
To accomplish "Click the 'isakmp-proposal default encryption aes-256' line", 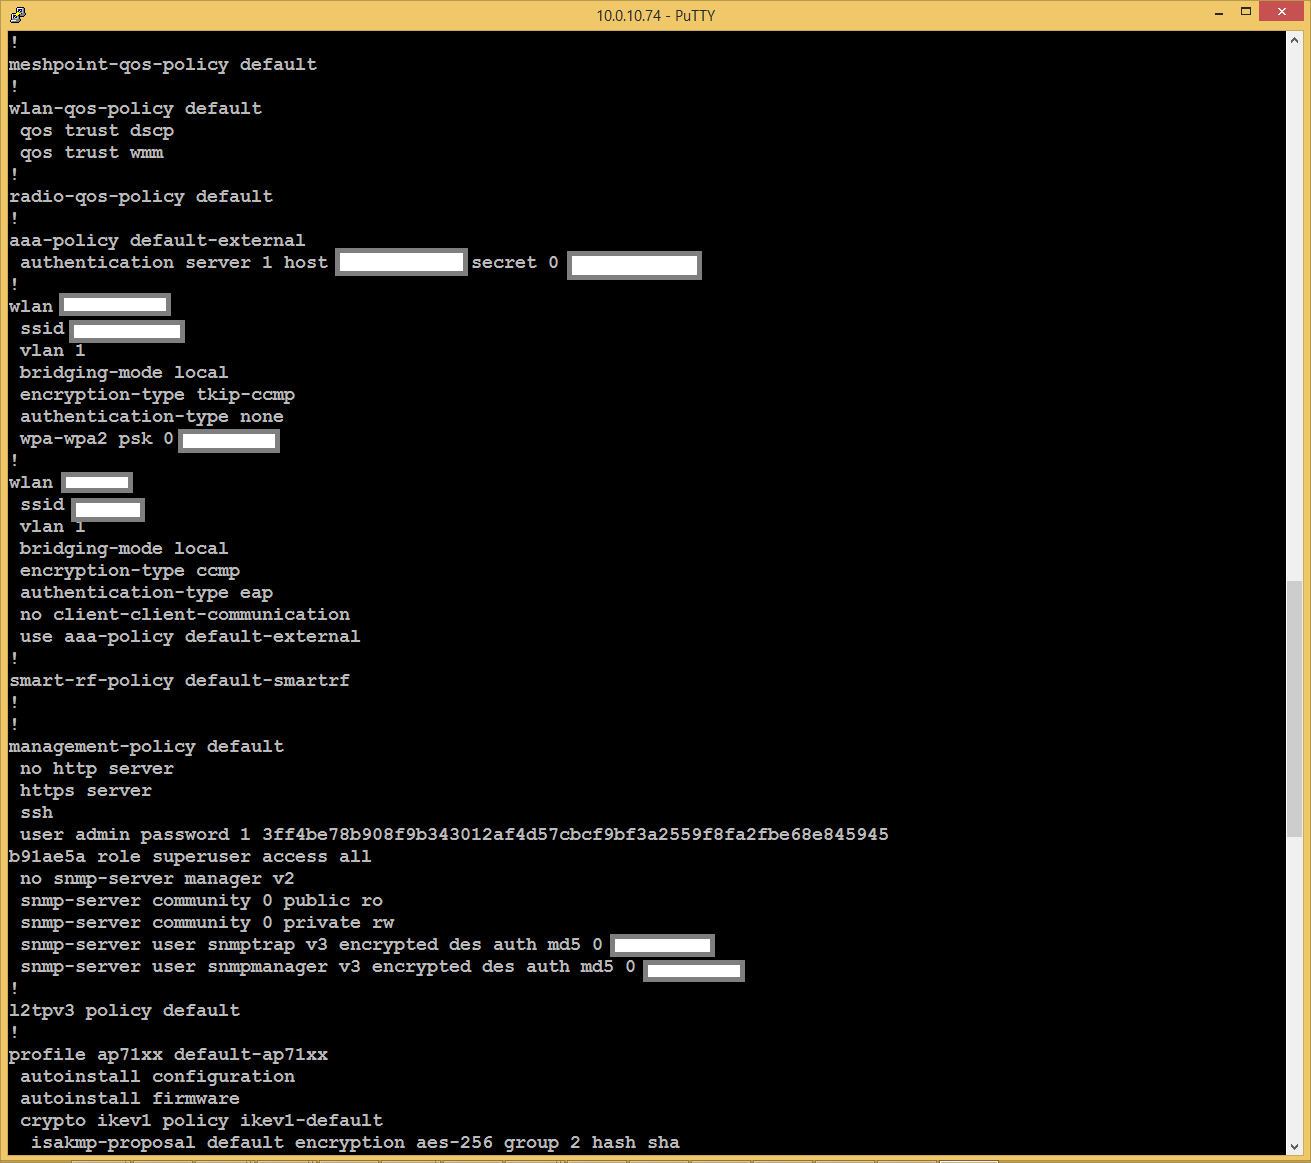I will click(355, 1142).
